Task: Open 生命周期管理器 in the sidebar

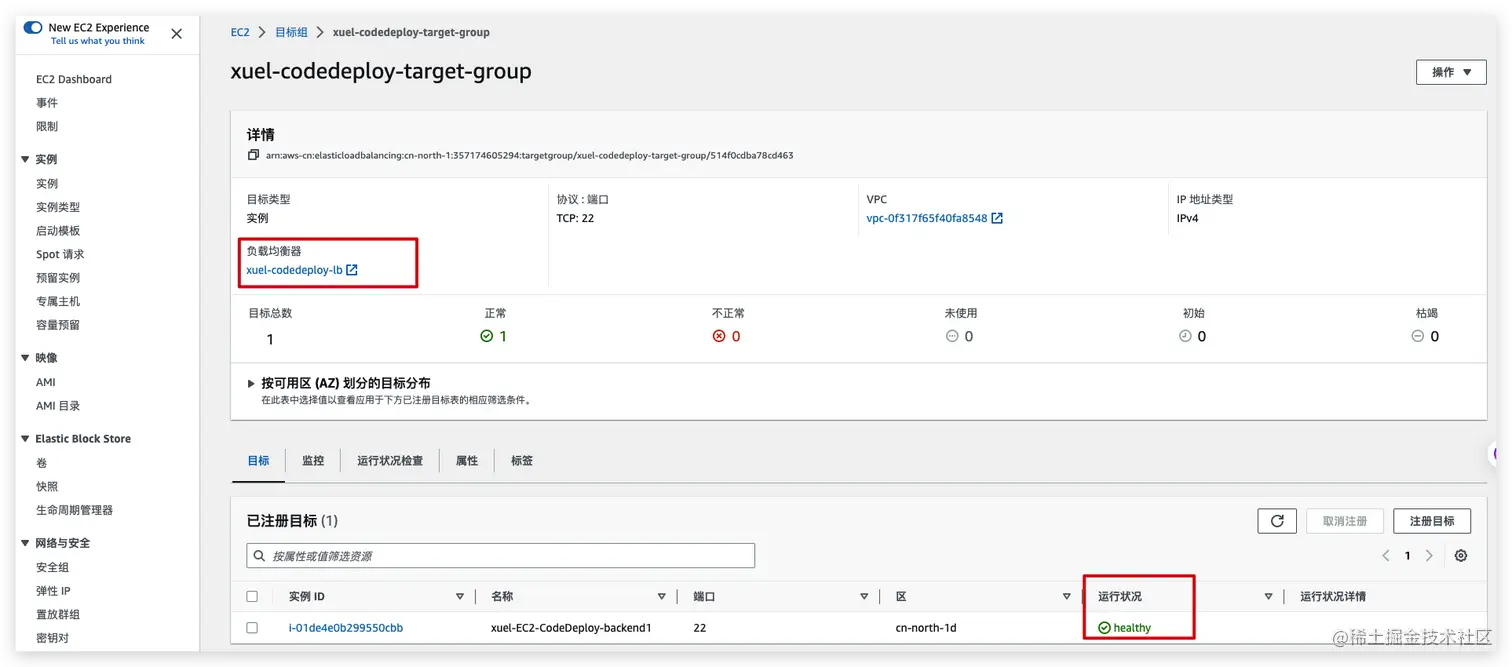Action: tap(75, 510)
